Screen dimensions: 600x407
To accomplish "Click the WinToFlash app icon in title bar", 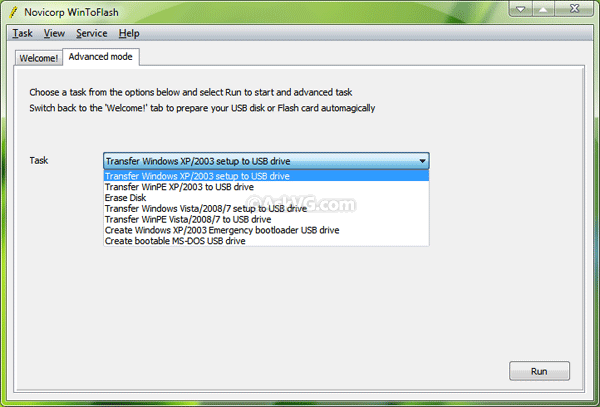I will point(13,12).
